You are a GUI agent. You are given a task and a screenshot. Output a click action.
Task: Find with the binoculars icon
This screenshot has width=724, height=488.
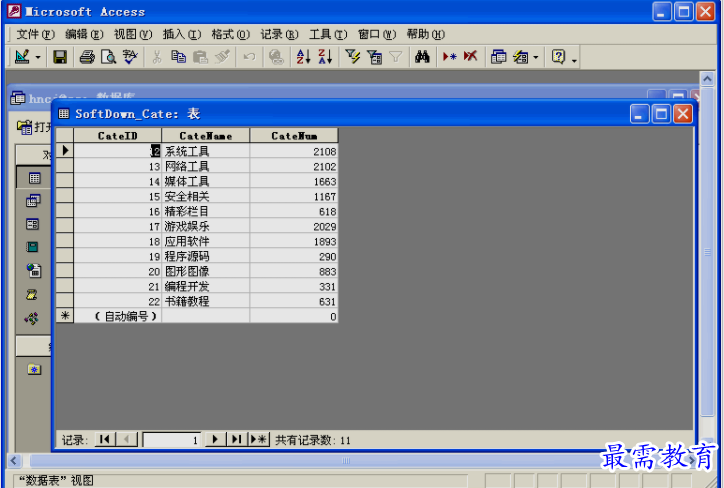click(x=422, y=57)
